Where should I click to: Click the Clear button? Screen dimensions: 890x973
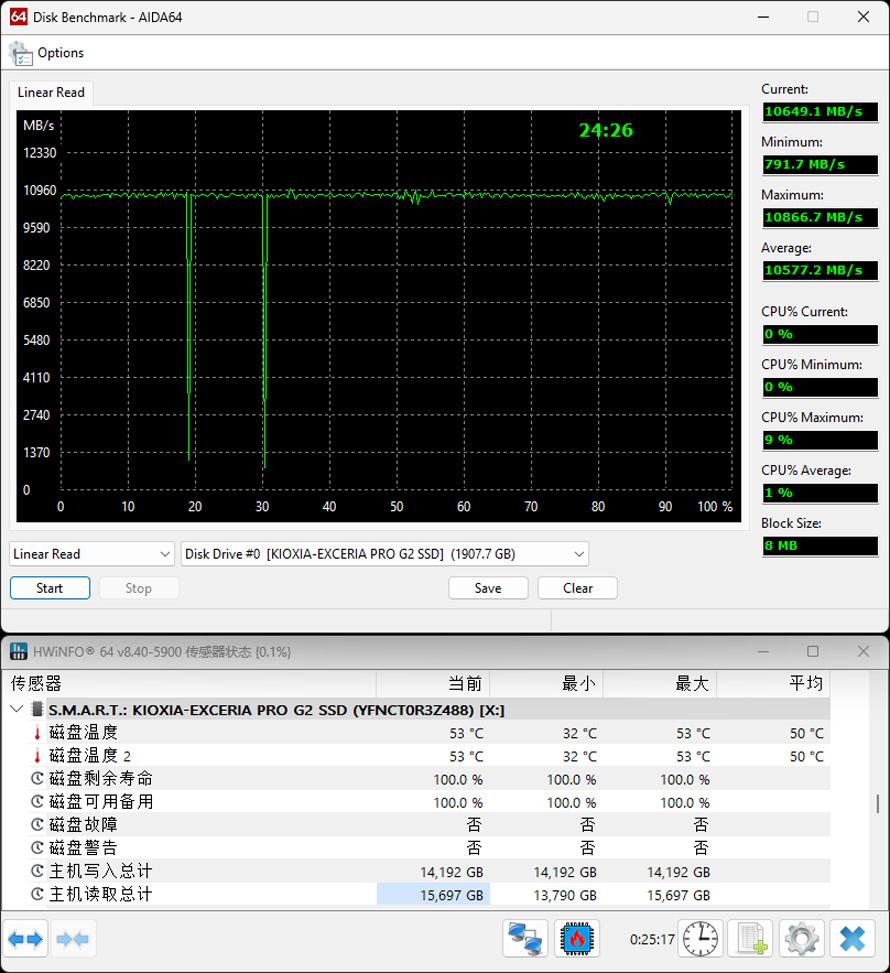pos(577,588)
